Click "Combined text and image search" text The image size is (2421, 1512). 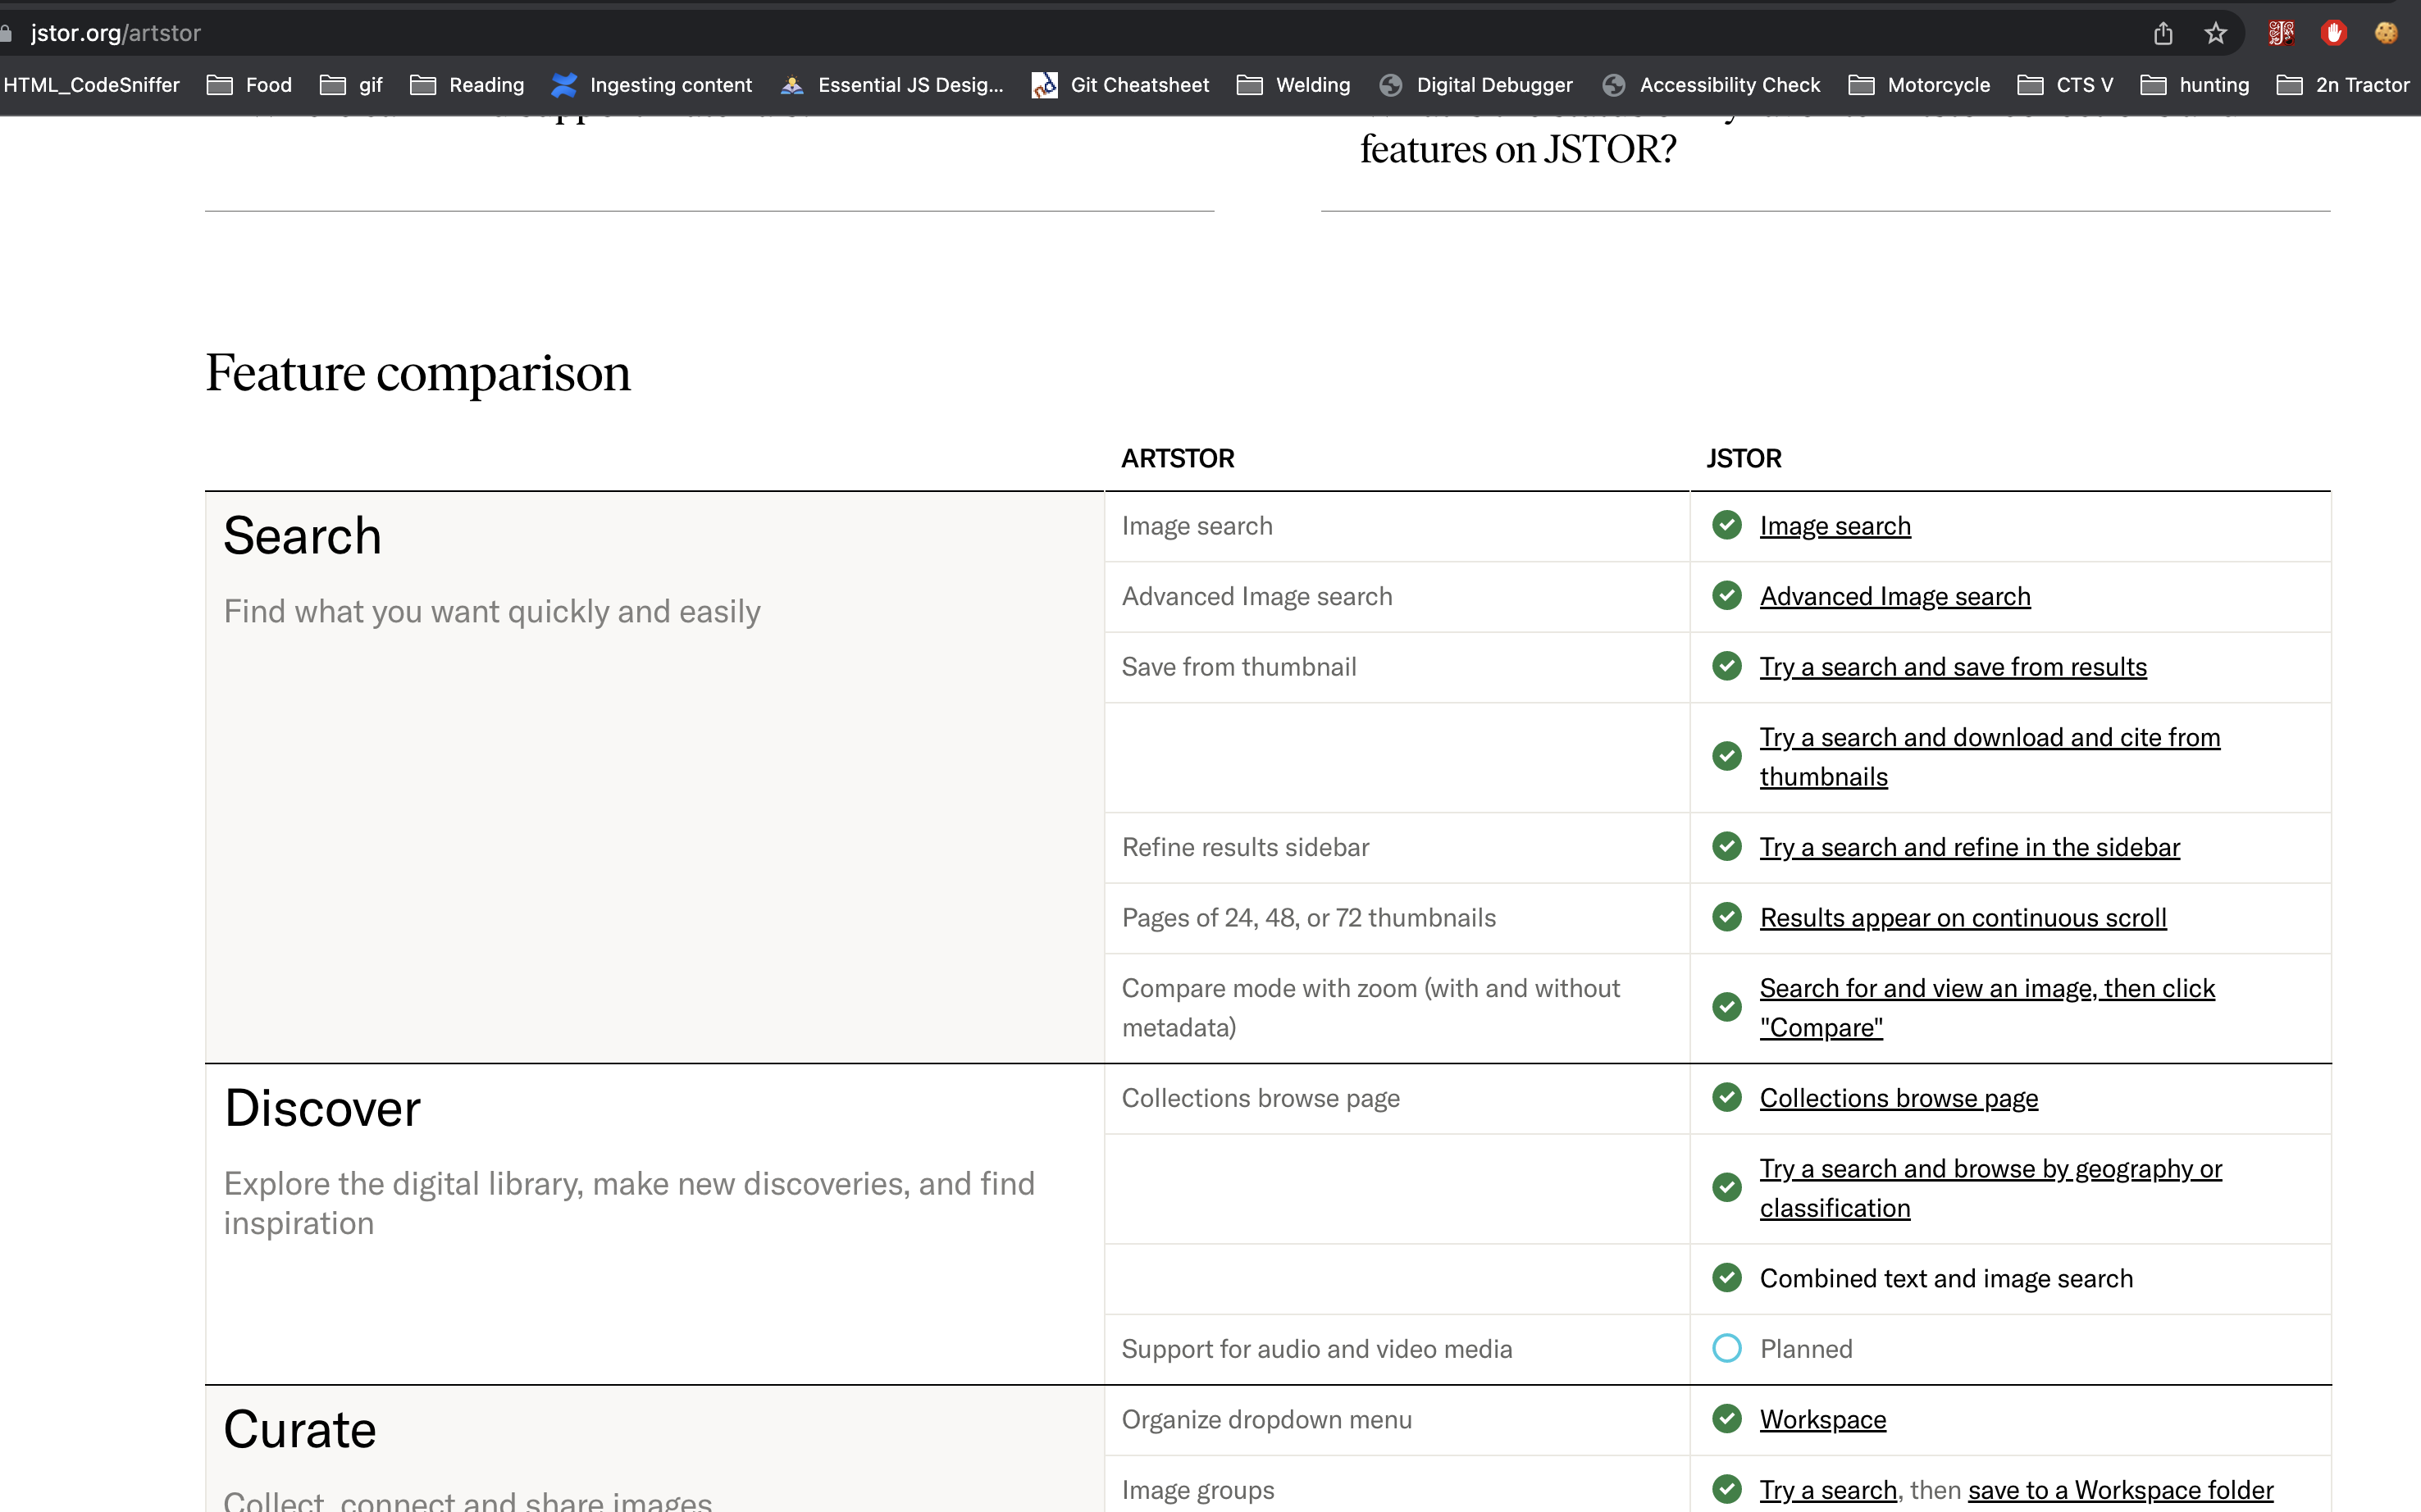[1946, 1279]
